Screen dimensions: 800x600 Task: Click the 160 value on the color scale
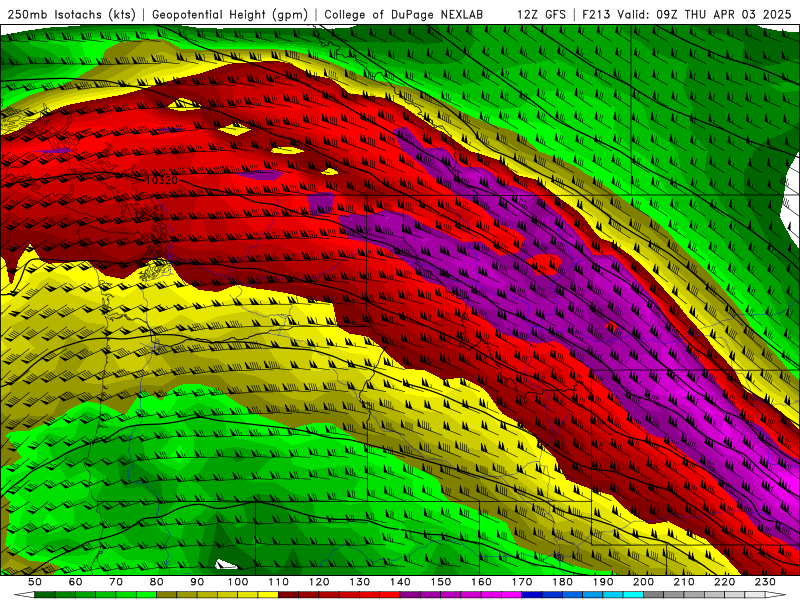pyautogui.click(x=481, y=582)
